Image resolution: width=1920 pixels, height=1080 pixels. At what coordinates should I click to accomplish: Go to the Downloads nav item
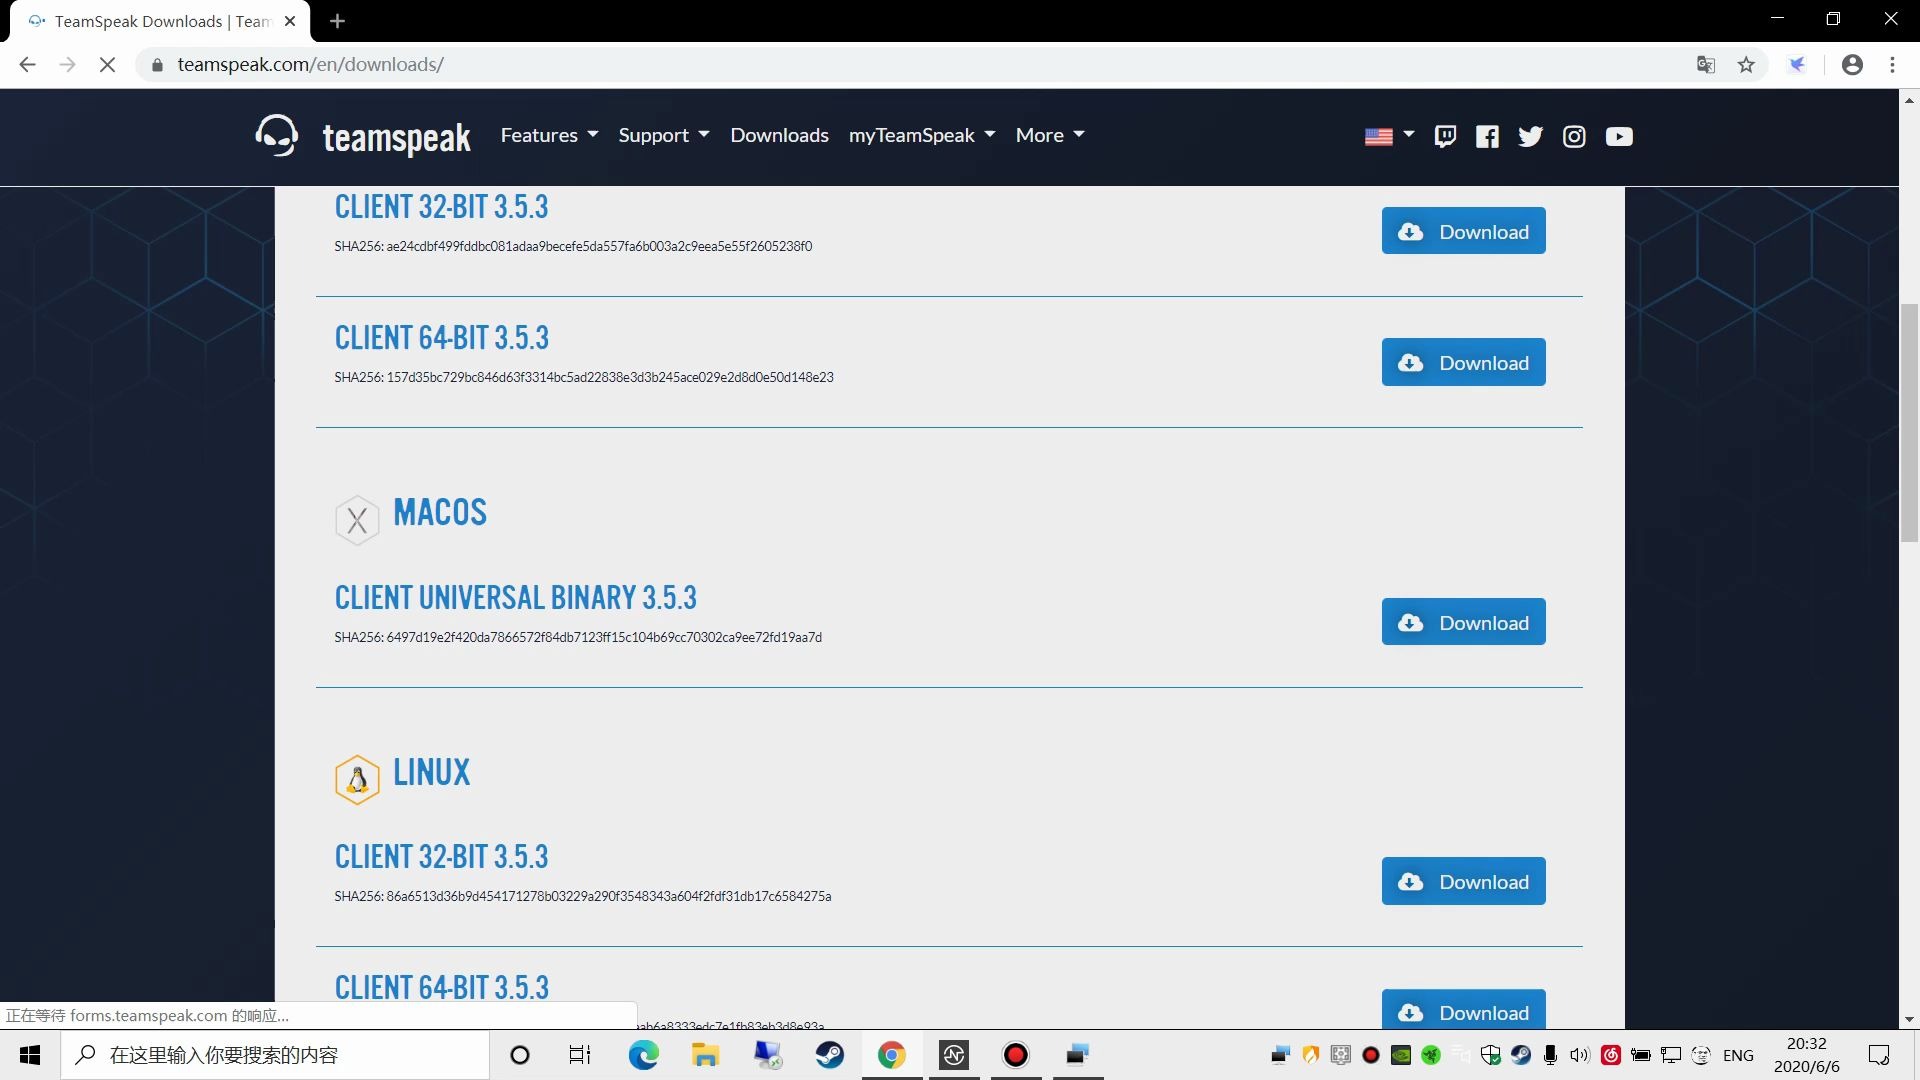pos(779,135)
